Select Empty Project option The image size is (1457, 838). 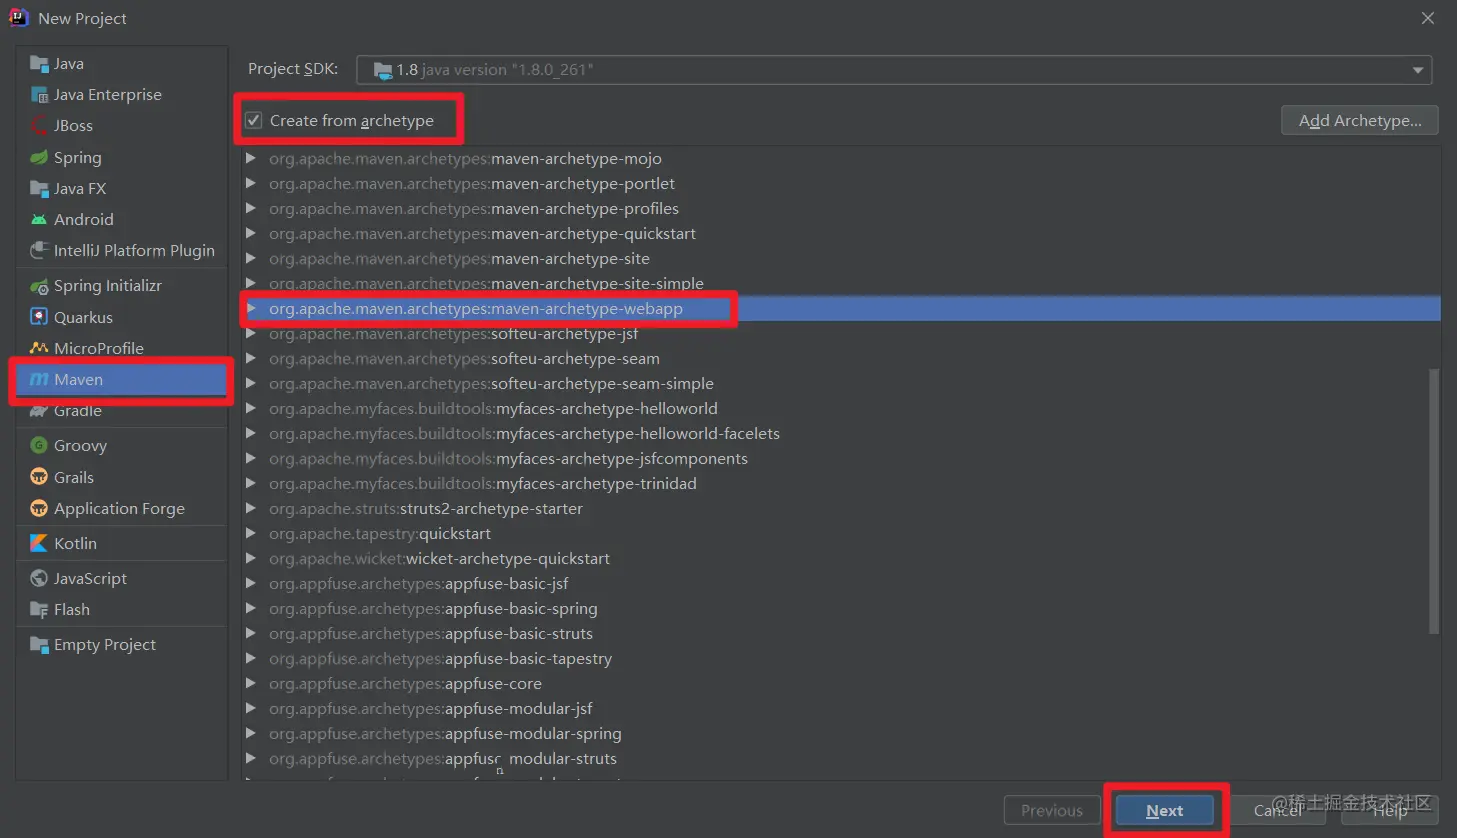[x=122, y=644]
